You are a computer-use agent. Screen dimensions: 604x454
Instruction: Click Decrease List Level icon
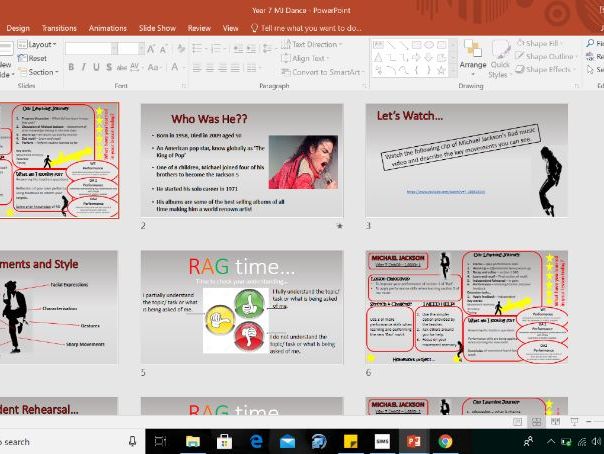click(238, 49)
